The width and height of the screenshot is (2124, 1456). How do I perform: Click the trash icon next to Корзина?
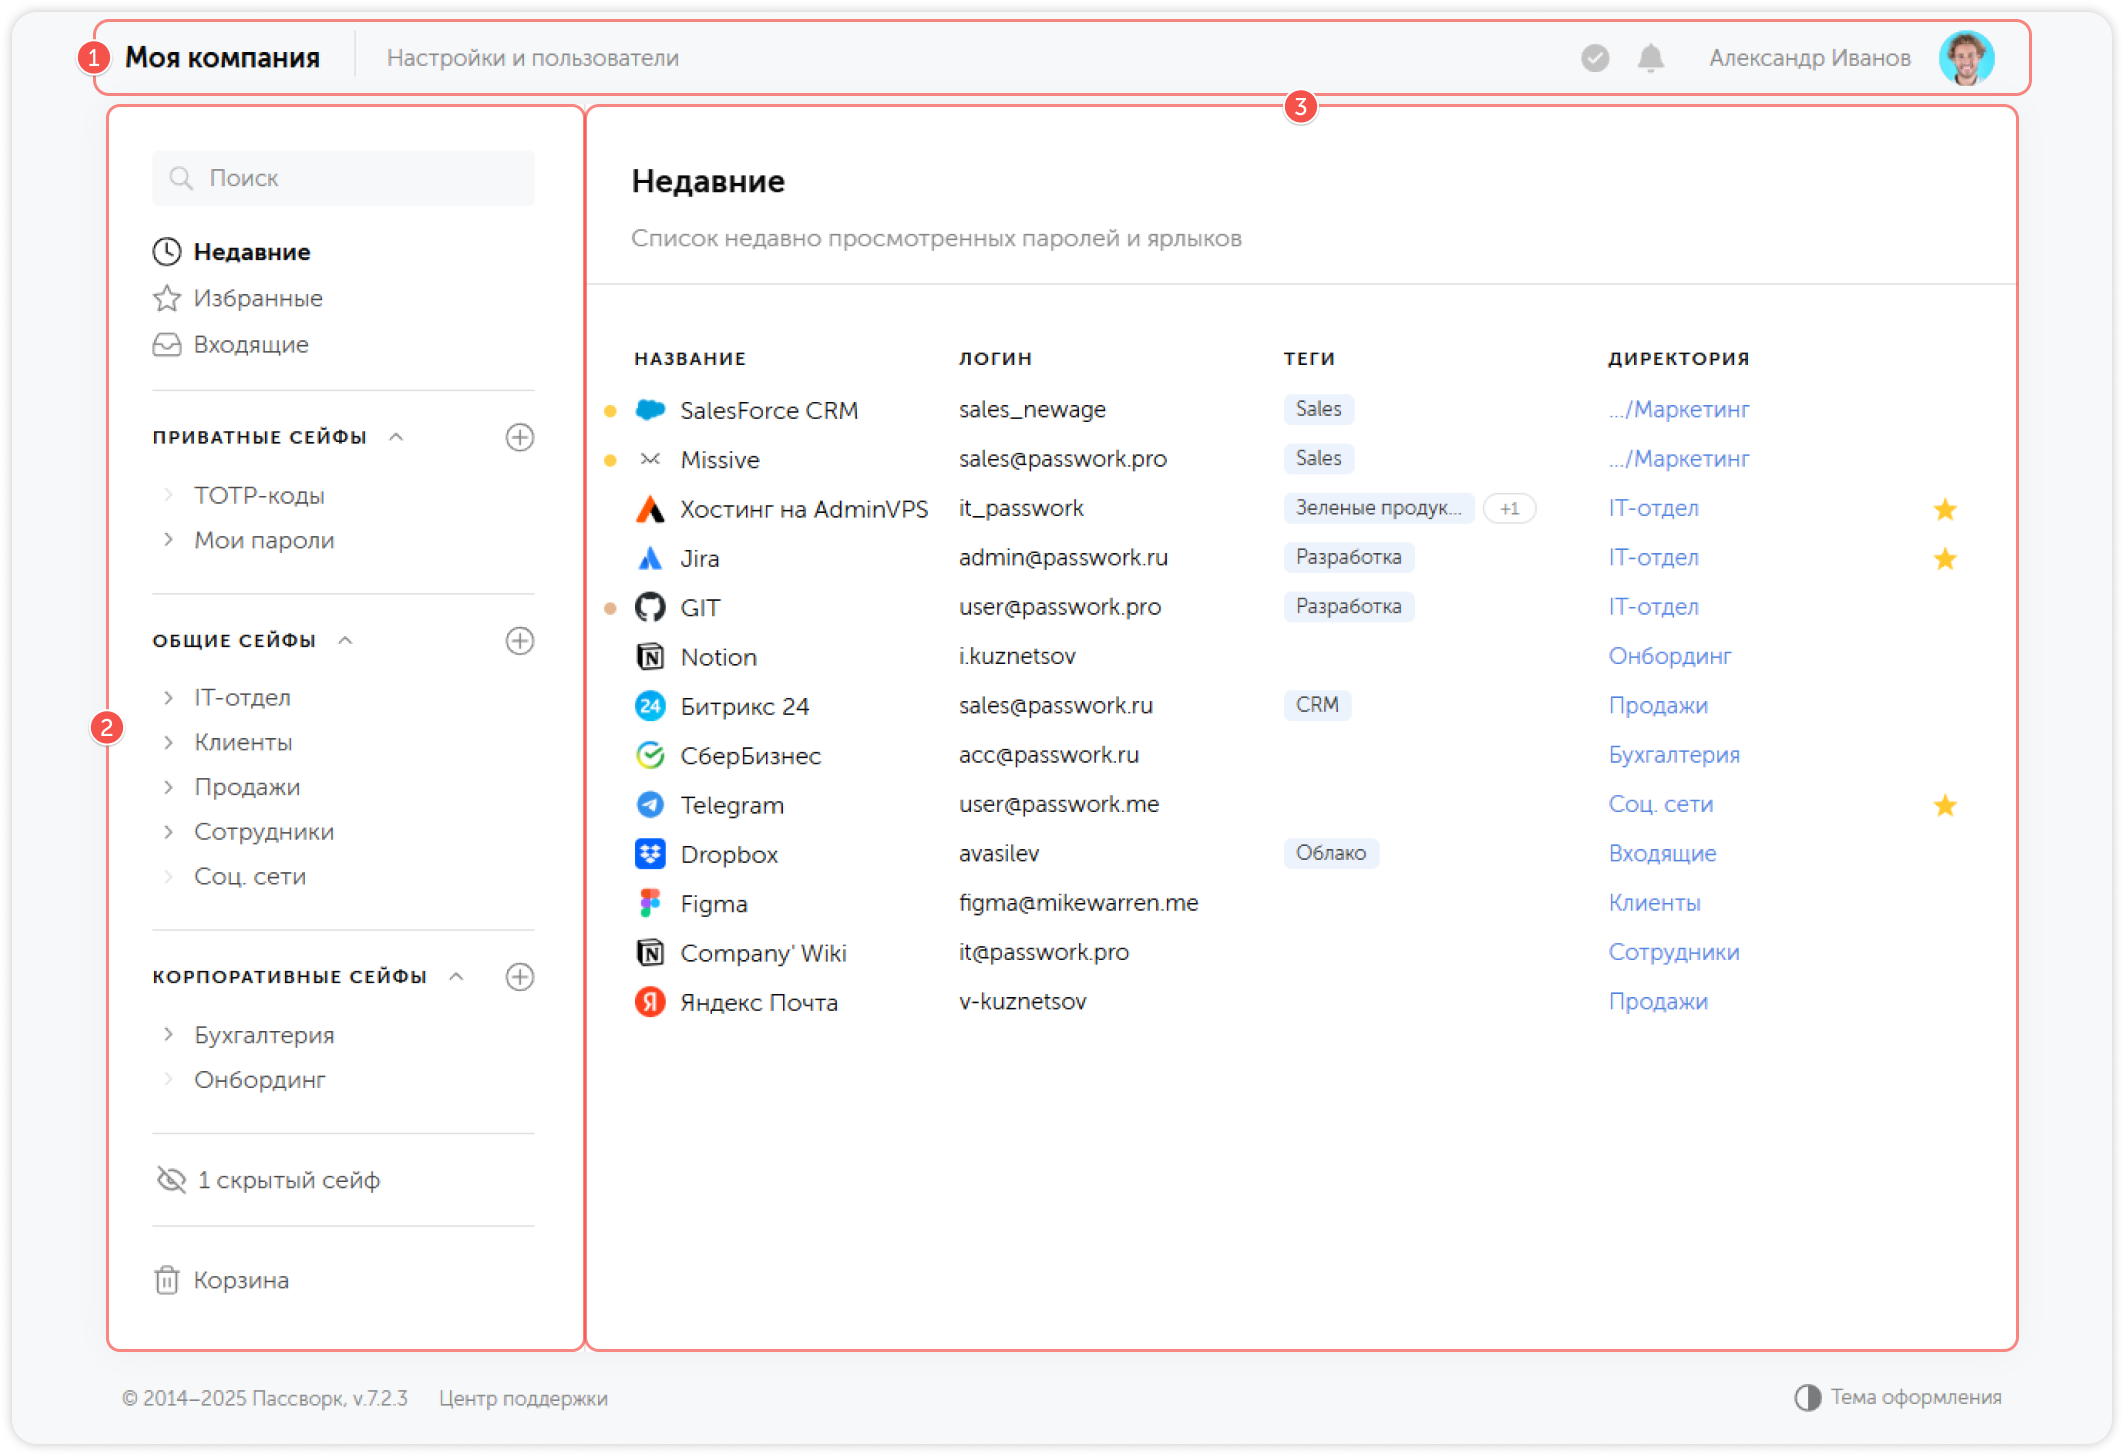pyautogui.click(x=167, y=1280)
